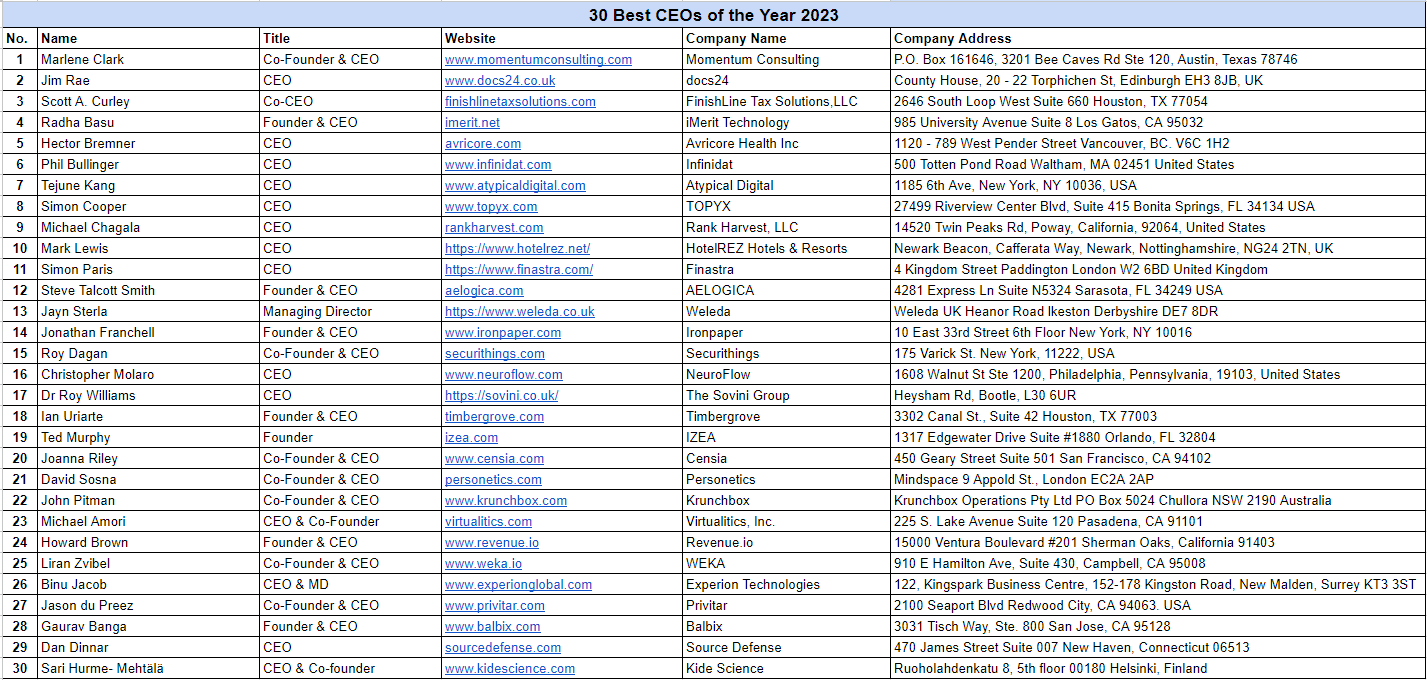Image resolution: width=1427 pixels, height=680 pixels.
Task: Click the www.krunchbox.com link
Action: click(x=506, y=500)
